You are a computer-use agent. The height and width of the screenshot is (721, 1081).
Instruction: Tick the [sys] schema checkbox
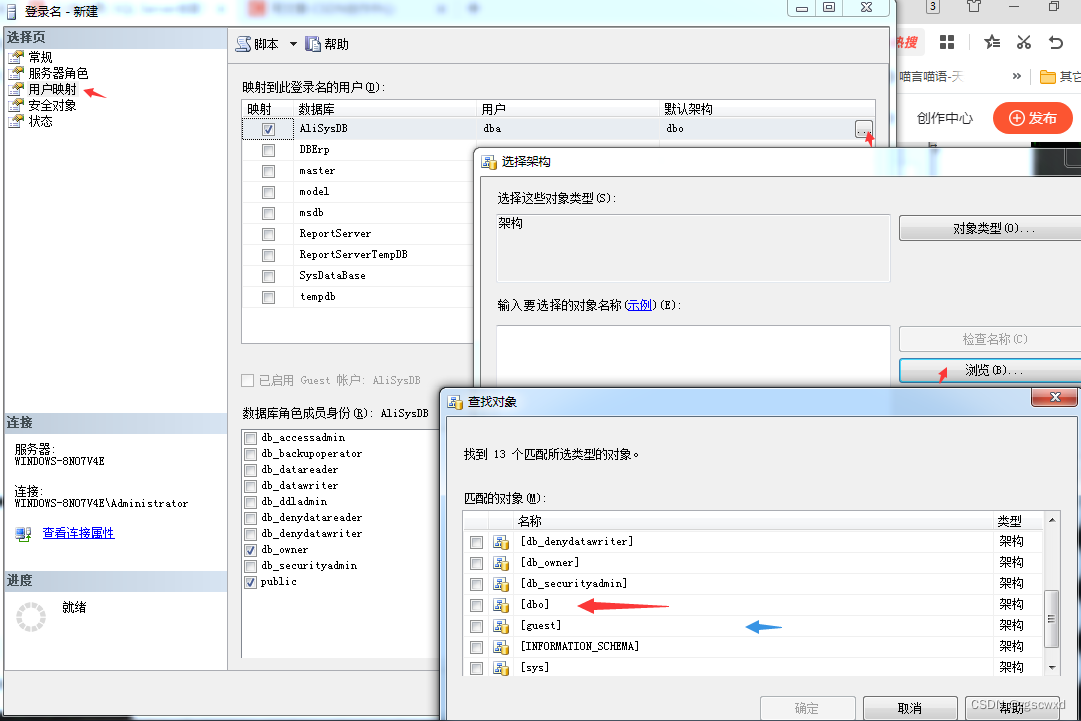tap(476, 668)
